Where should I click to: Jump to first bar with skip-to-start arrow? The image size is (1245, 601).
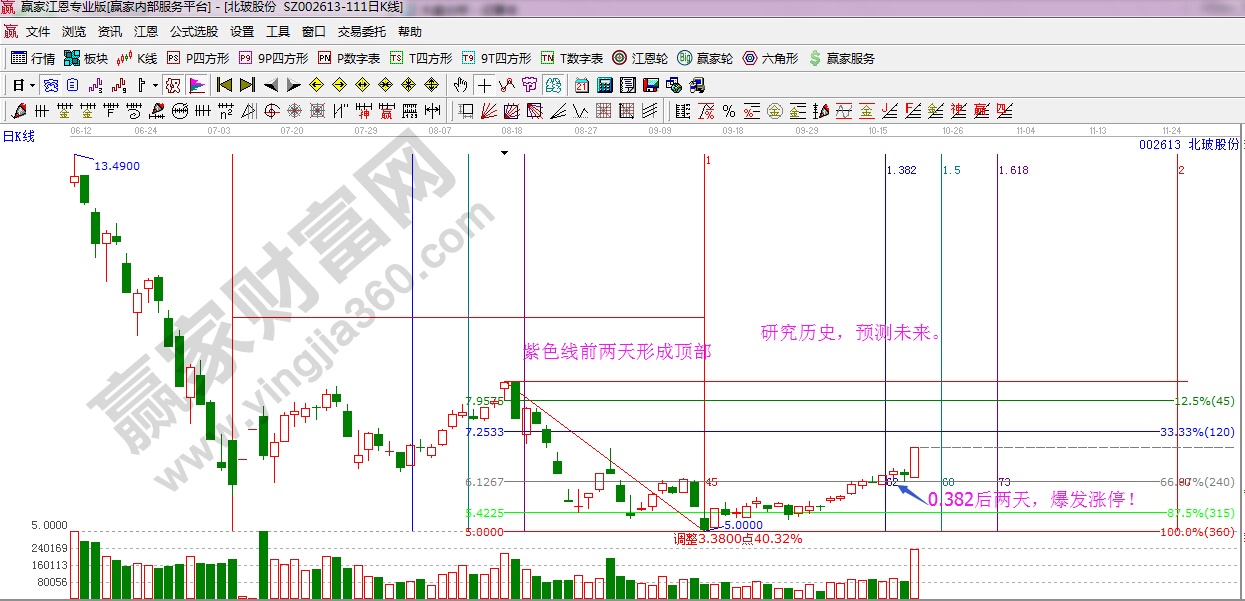click(x=224, y=85)
